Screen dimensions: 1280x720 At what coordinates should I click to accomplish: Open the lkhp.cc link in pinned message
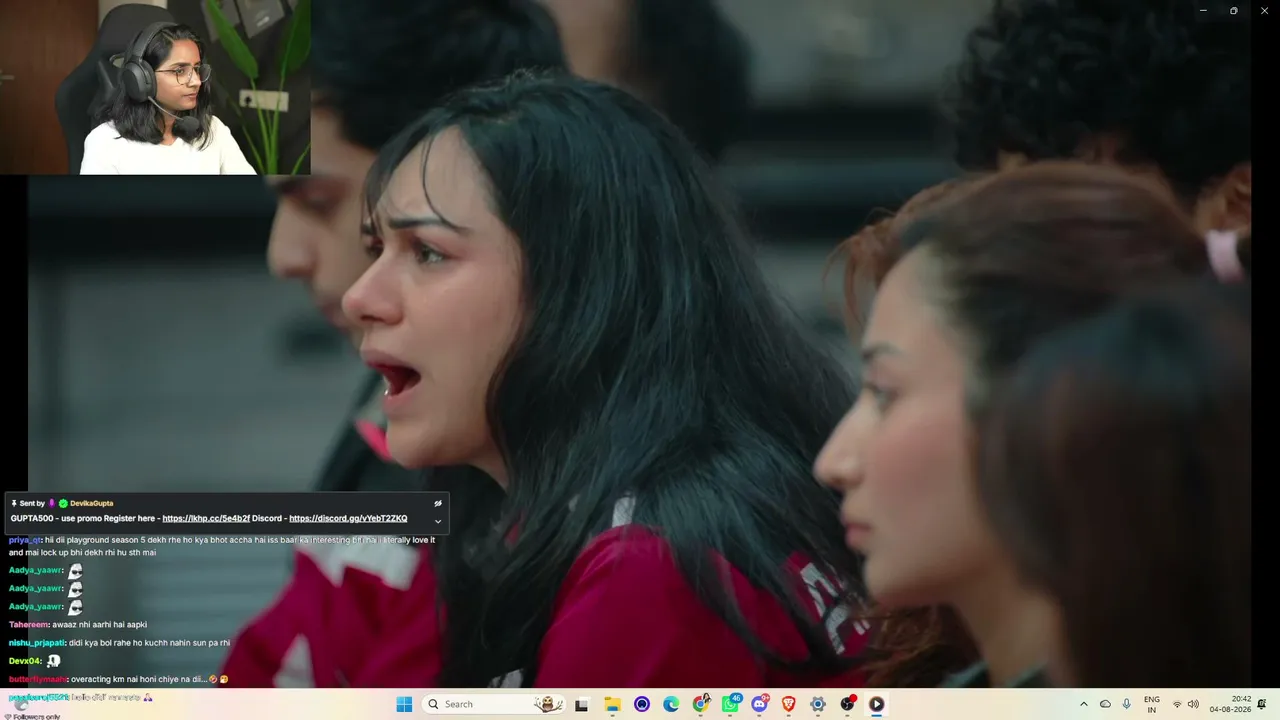[206, 518]
